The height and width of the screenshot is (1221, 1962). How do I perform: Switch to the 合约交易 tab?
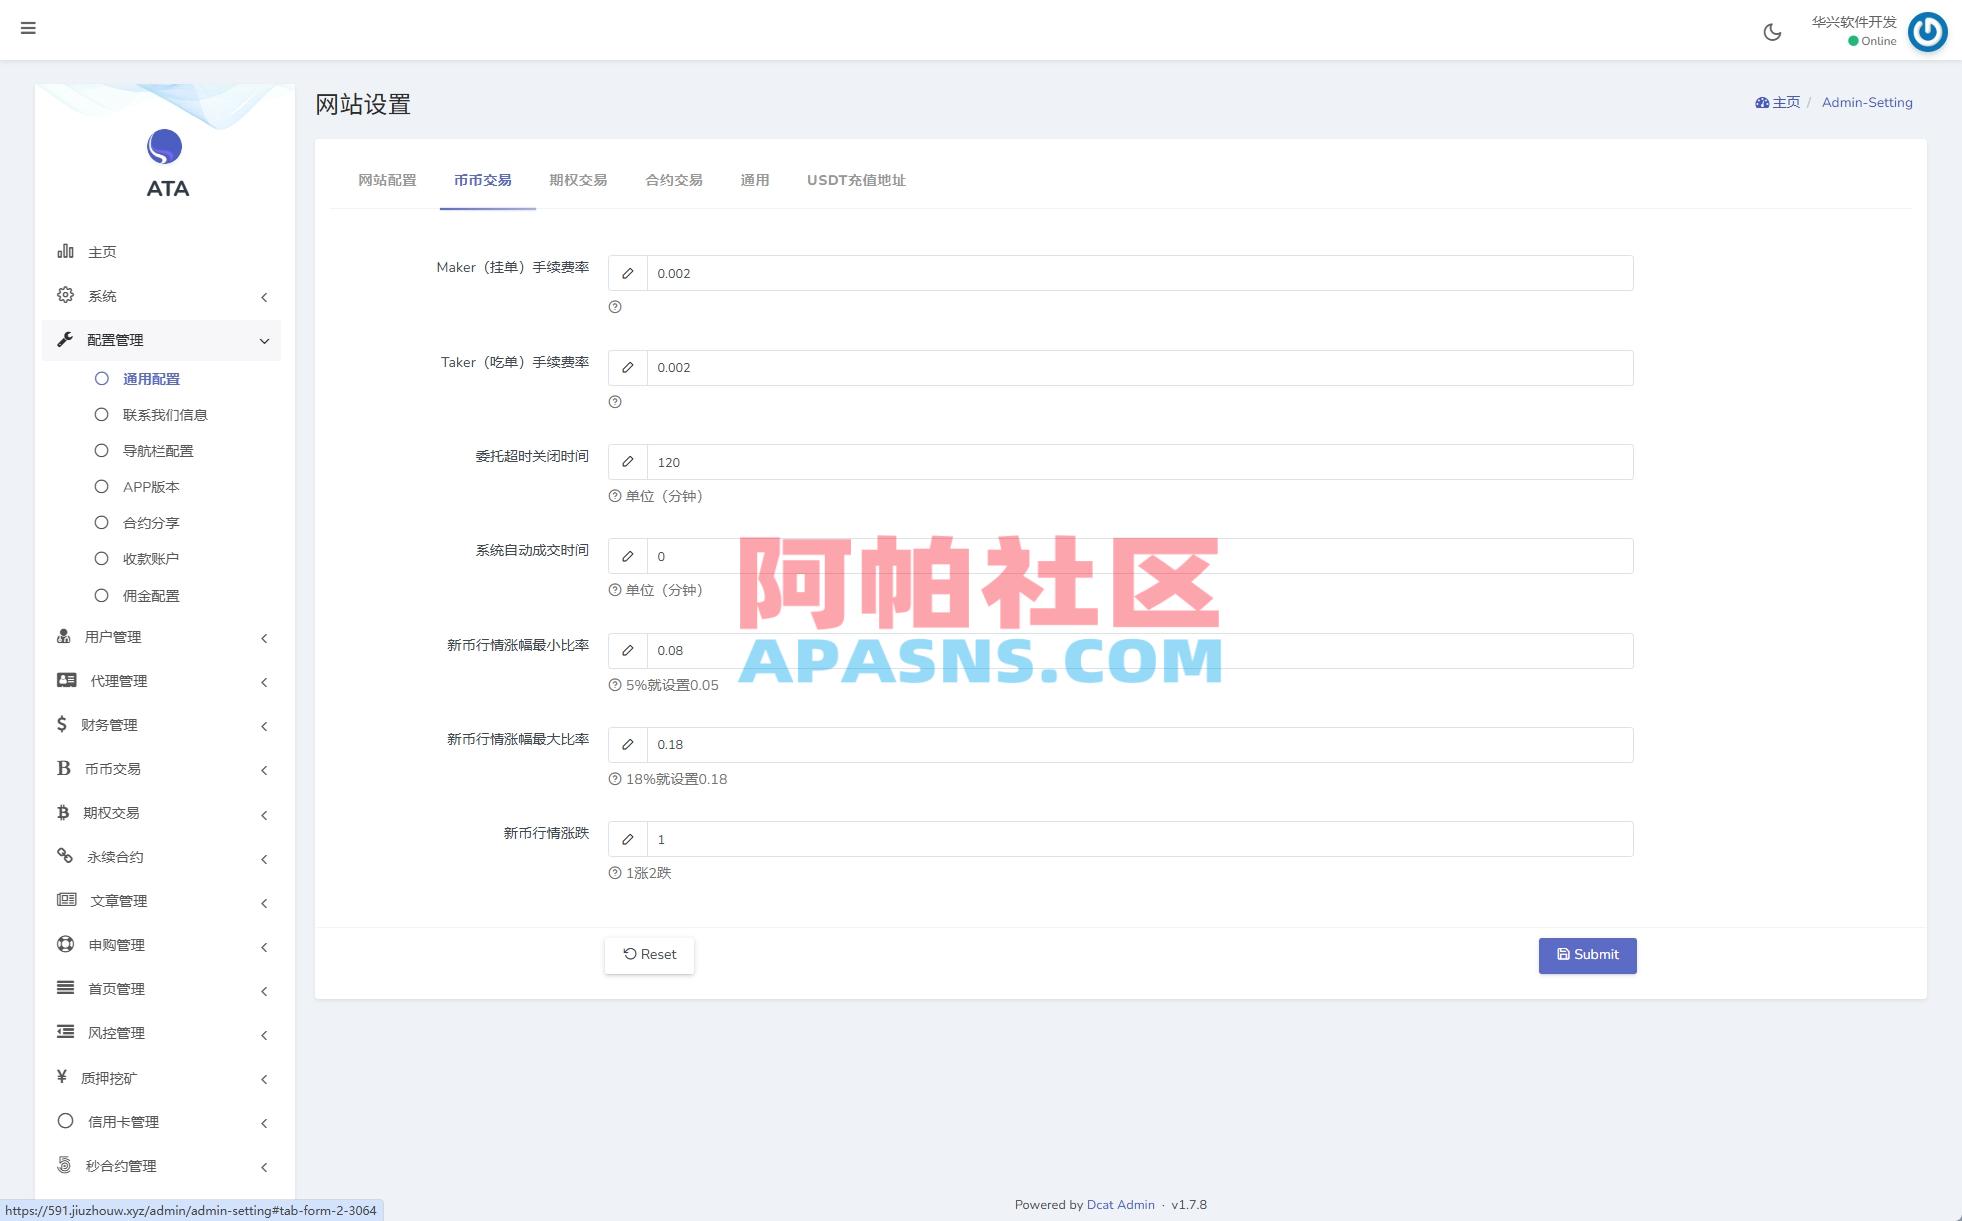click(x=672, y=180)
